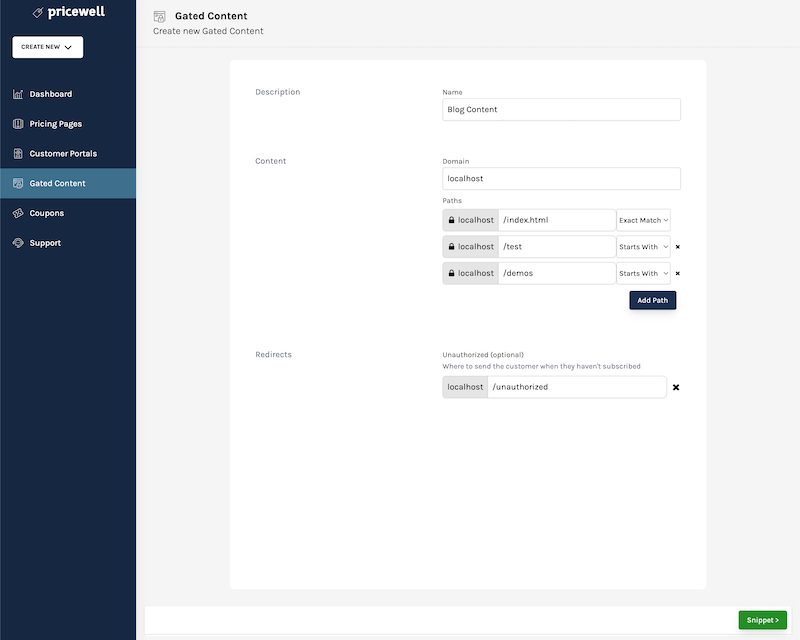800x640 pixels.
Task: Edit the Name field containing Blog Content
Action: [x=561, y=109]
